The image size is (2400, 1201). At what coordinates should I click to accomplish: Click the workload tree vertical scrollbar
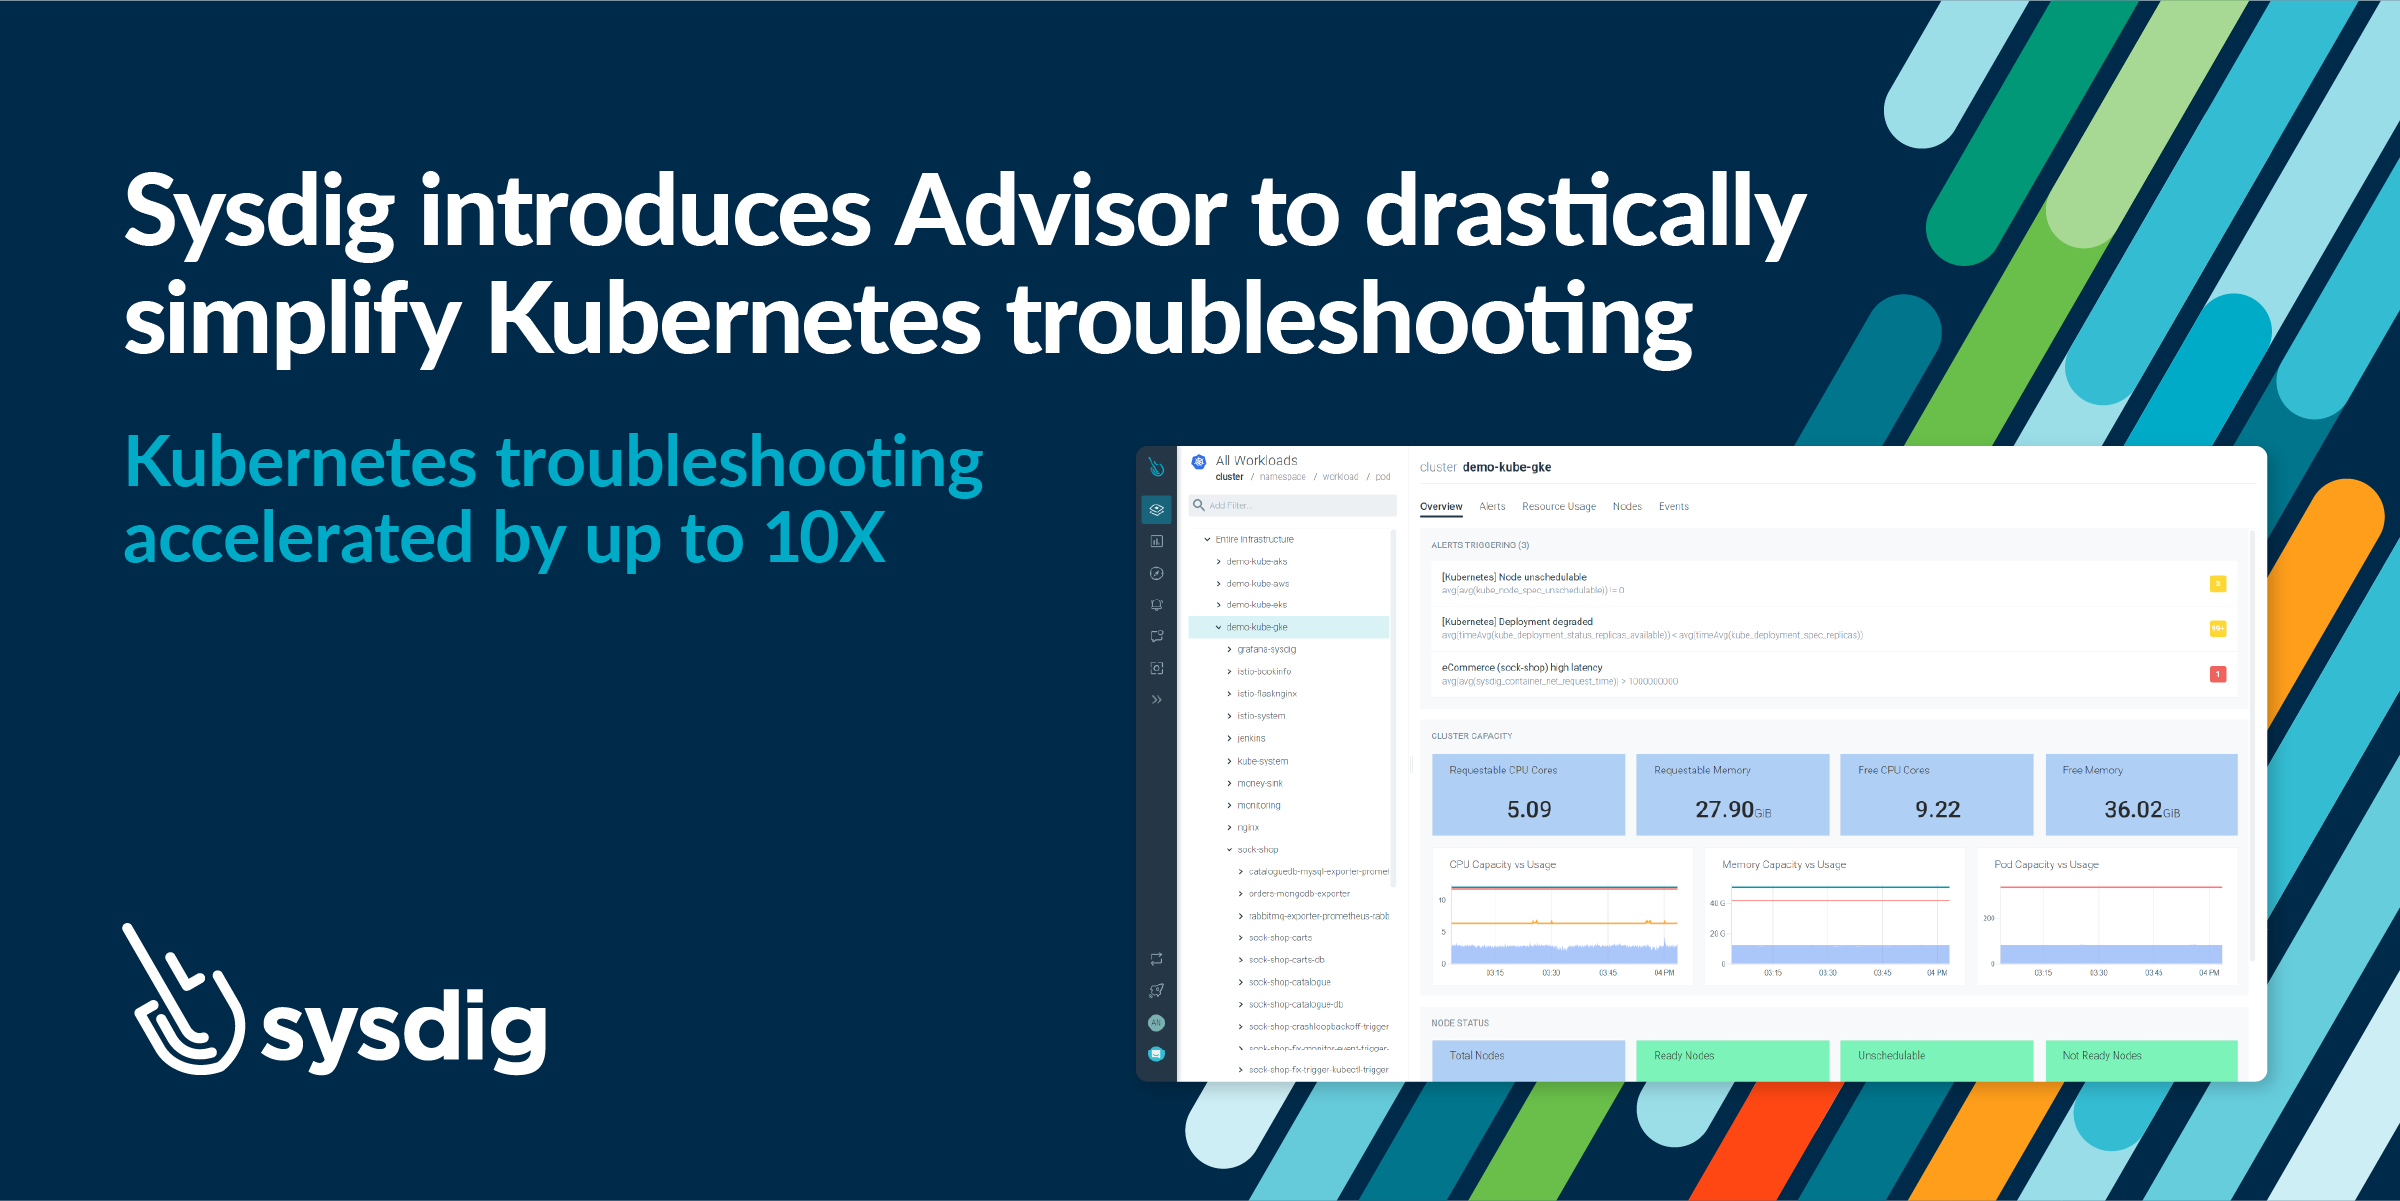(1393, 708)
